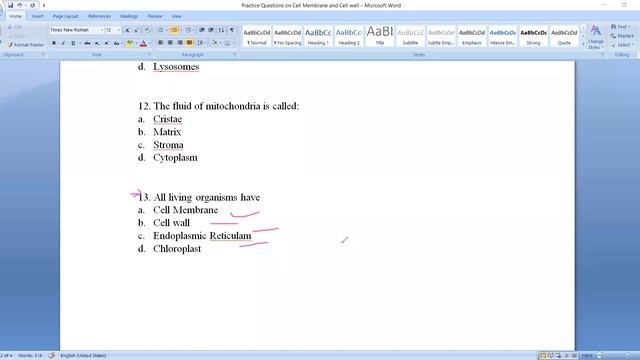
Task: Click the Decrease Indent icon
Action: [202, 30]
